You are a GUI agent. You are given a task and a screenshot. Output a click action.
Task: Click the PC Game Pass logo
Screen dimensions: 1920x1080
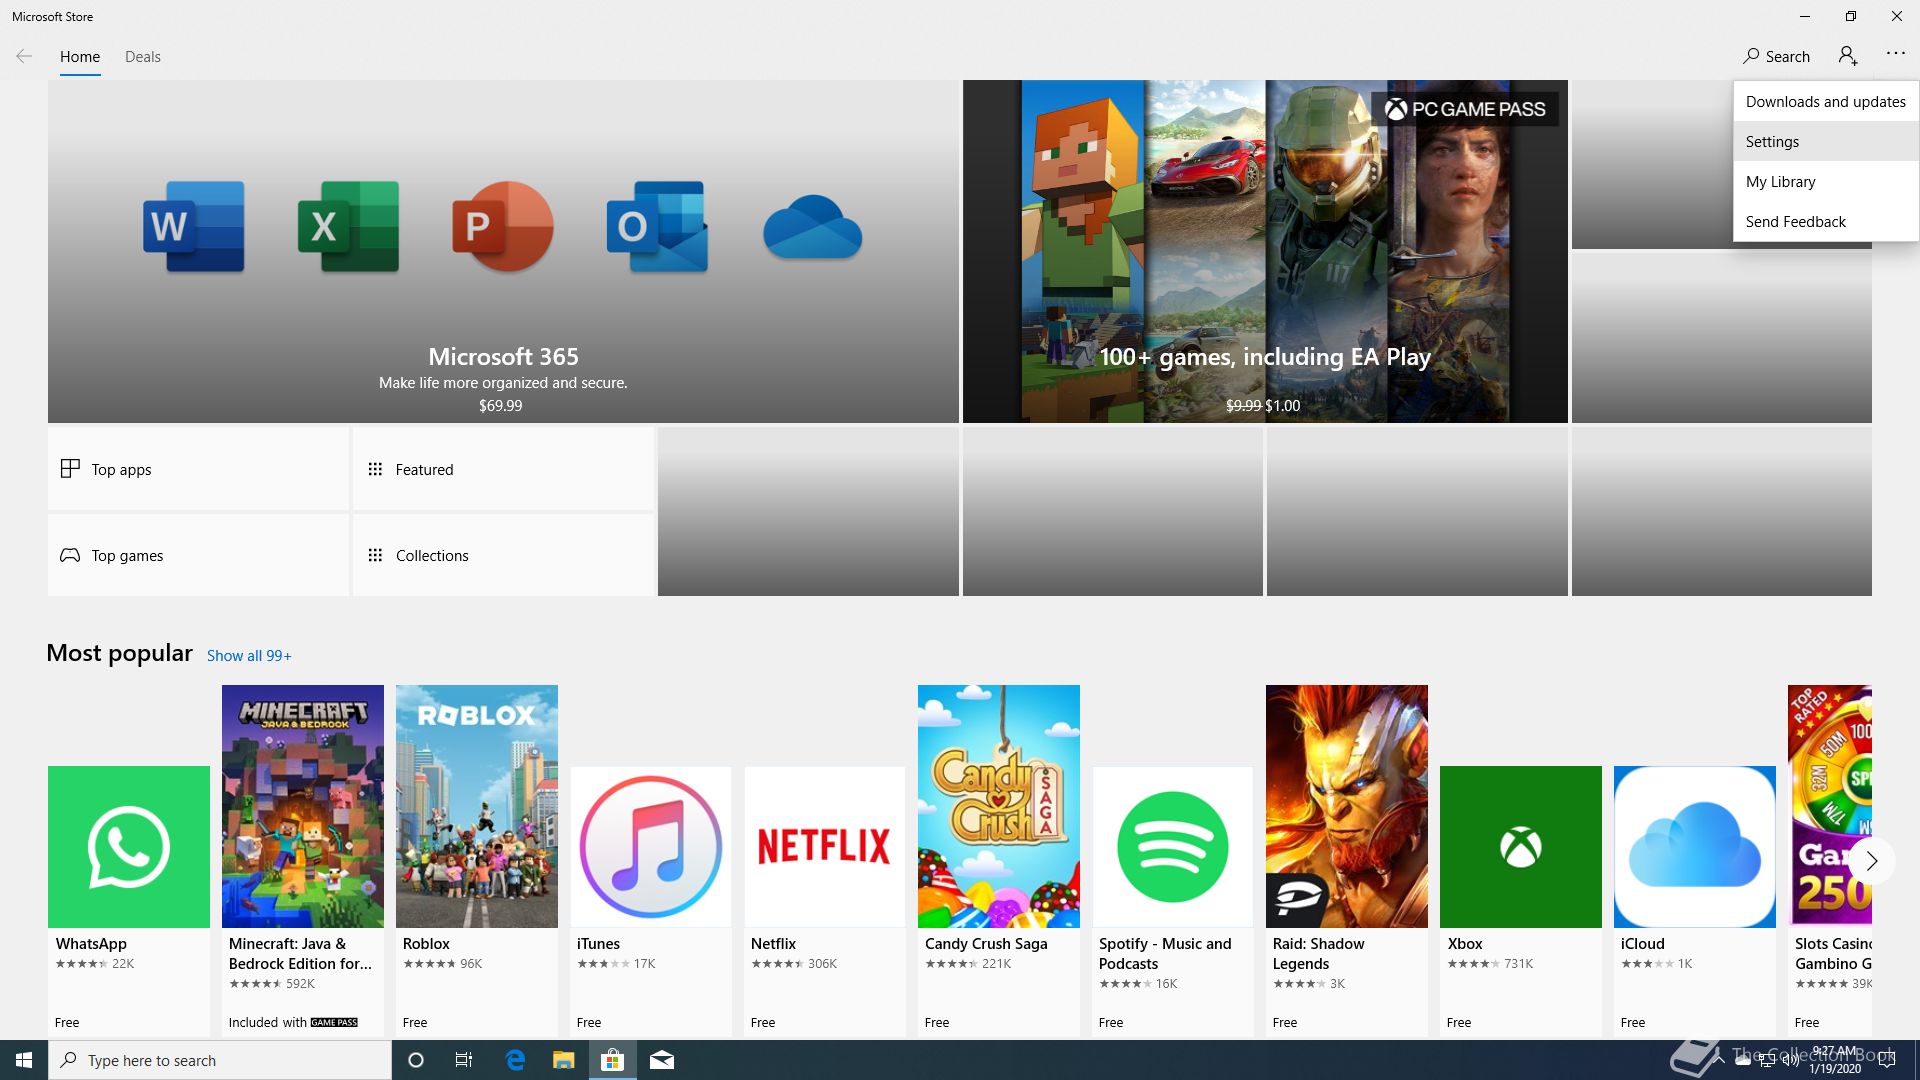1465,109
